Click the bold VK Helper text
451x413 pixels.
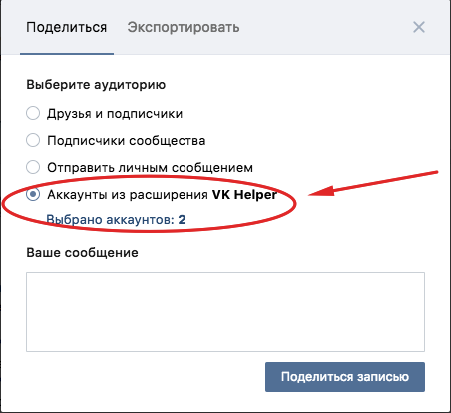(244, 195)
